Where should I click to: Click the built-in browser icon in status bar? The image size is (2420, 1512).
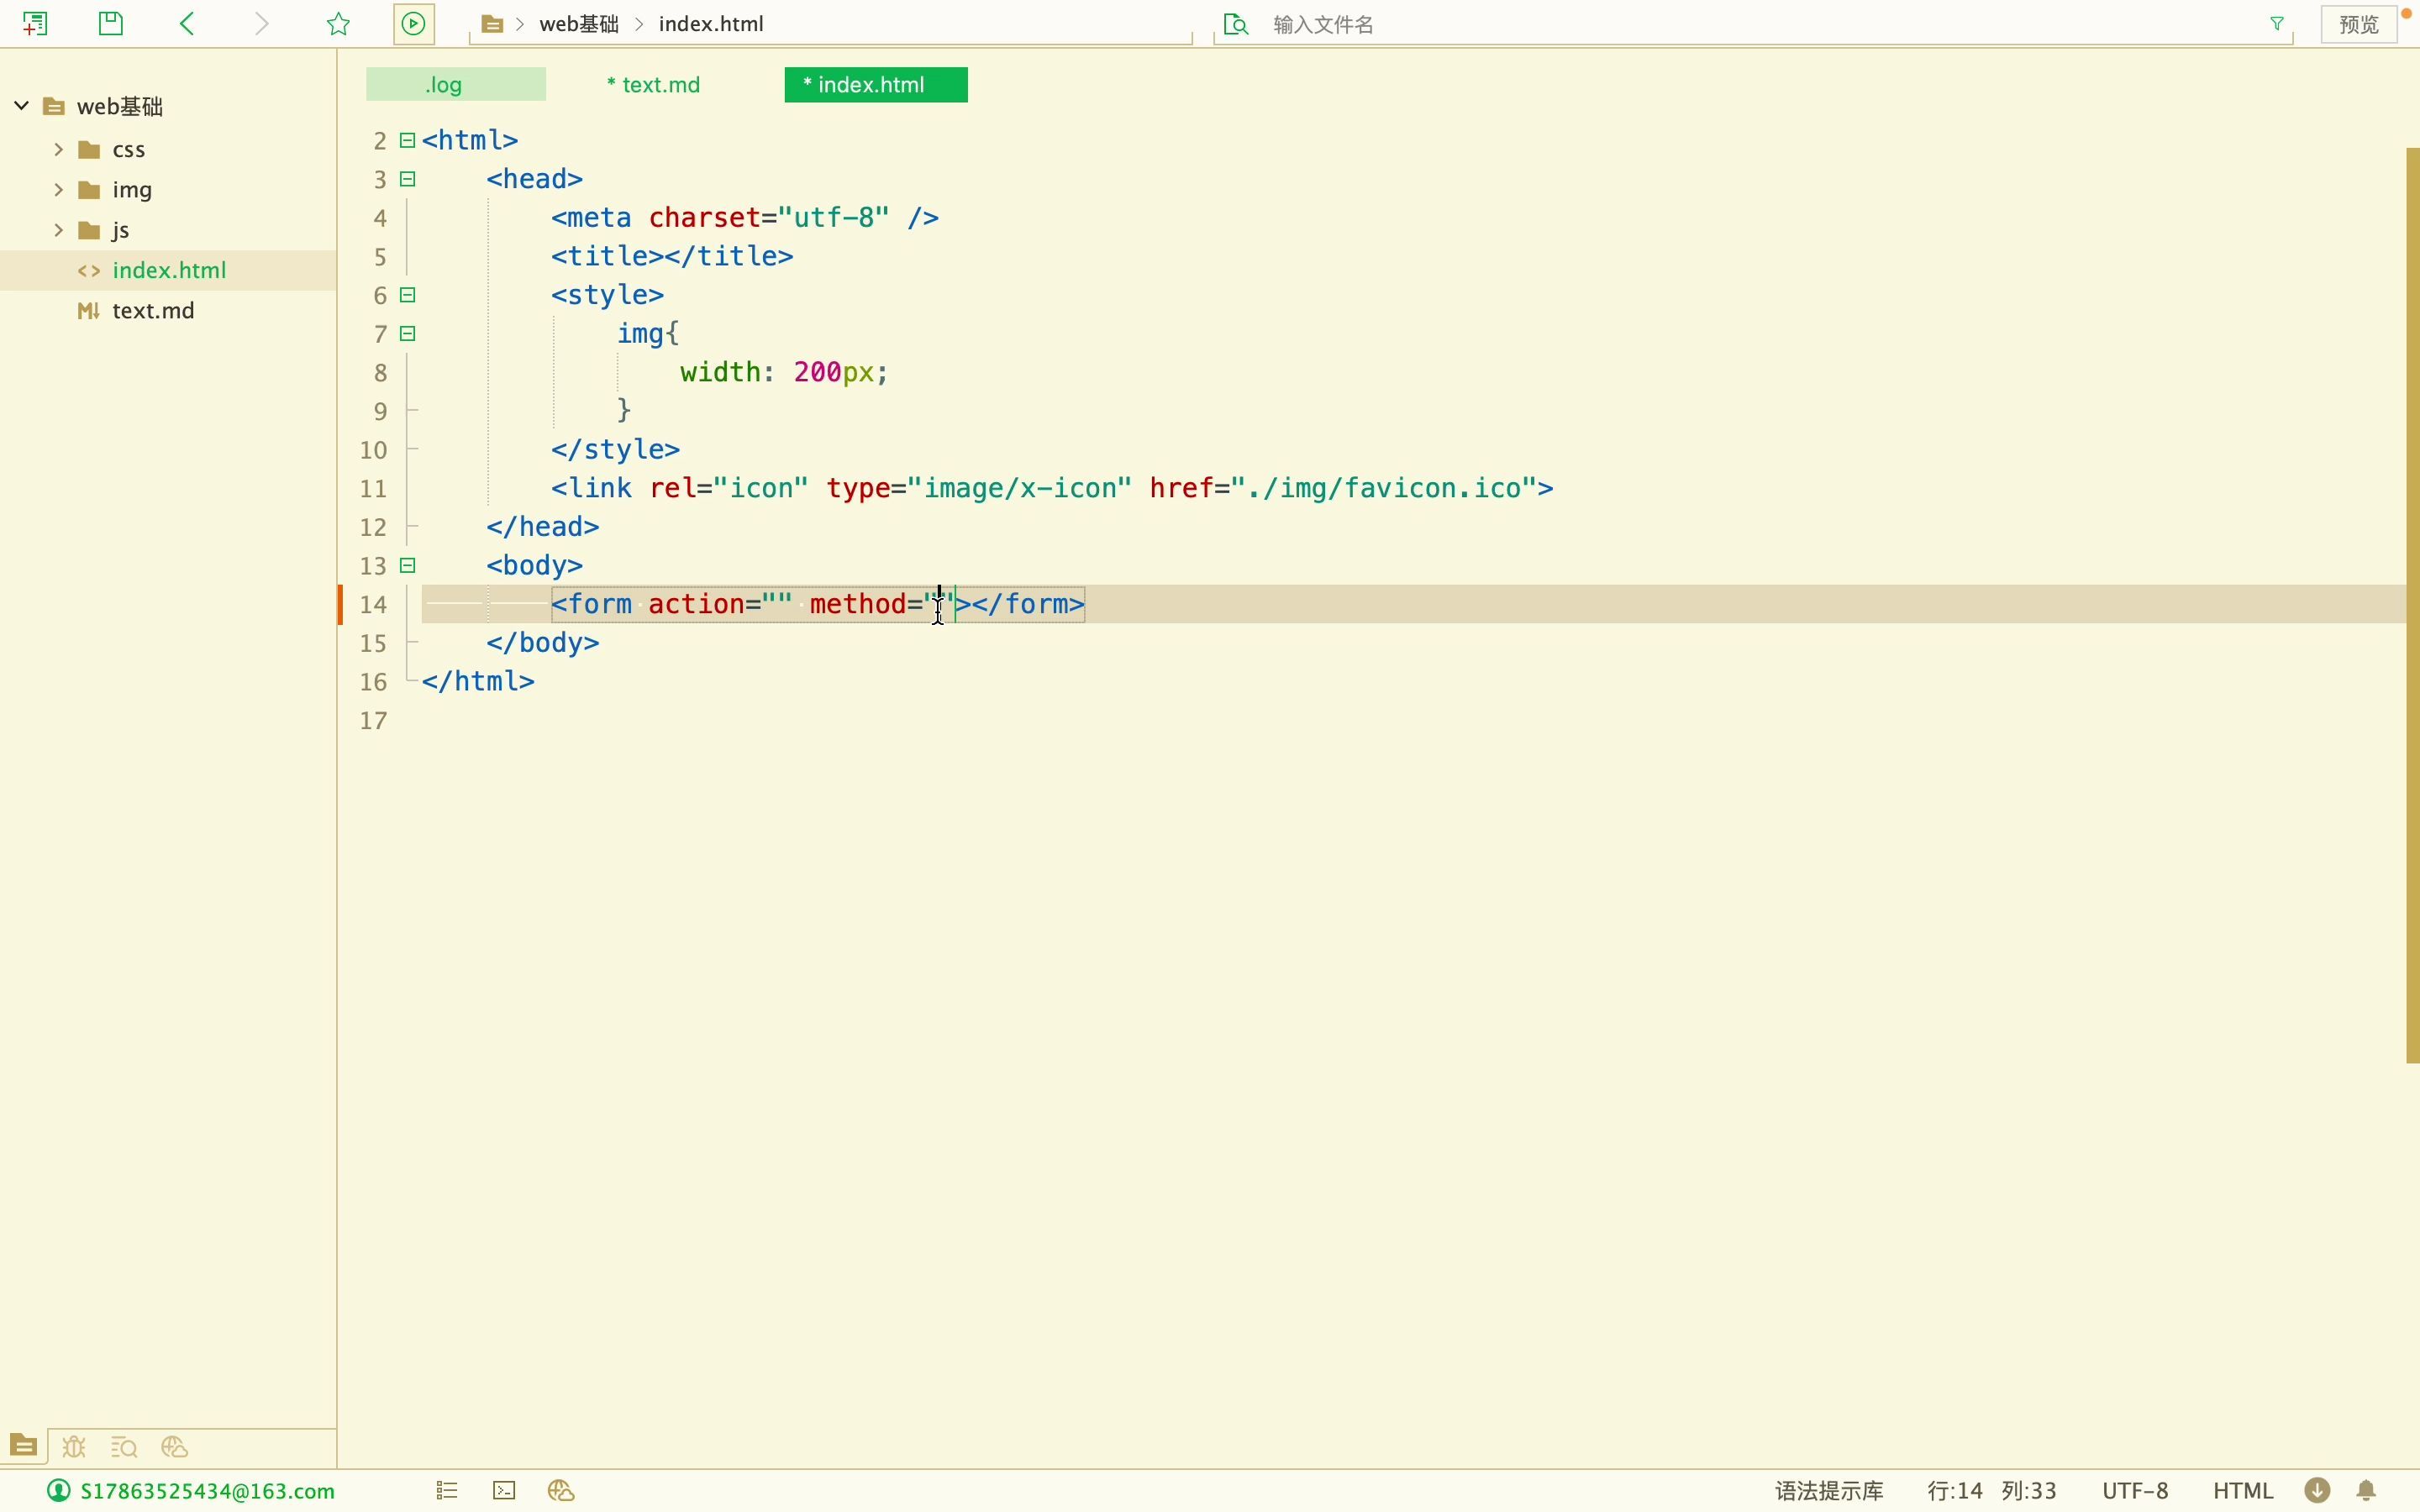tap(561, 1491)
